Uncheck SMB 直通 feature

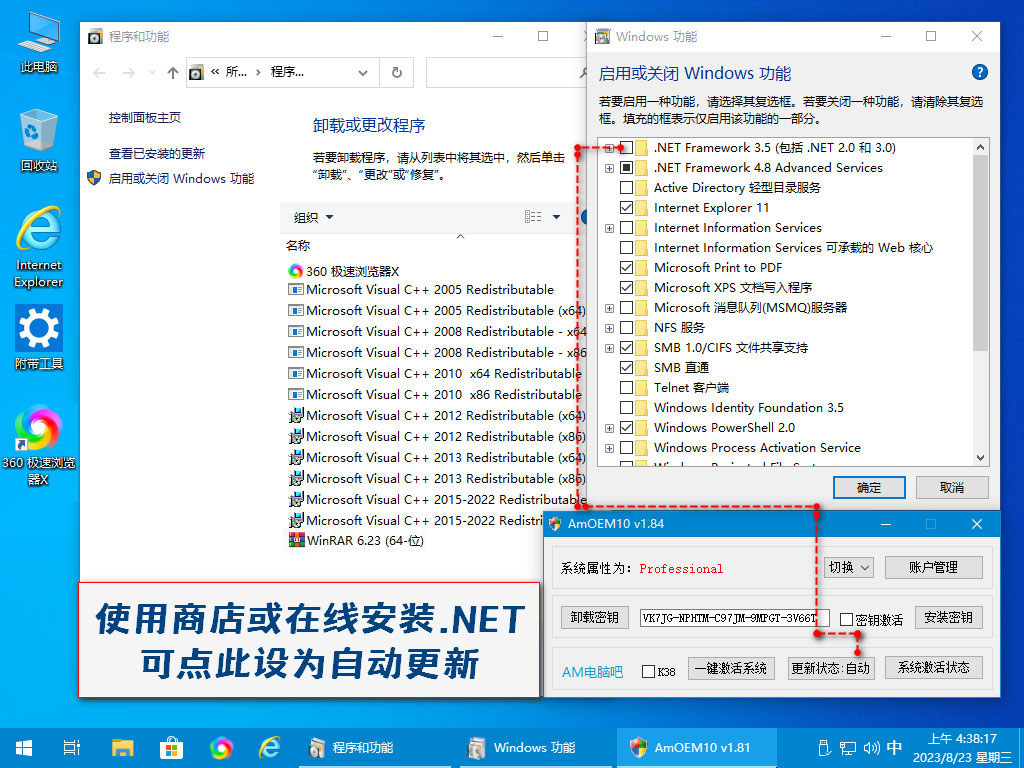(x=626, y=368)
